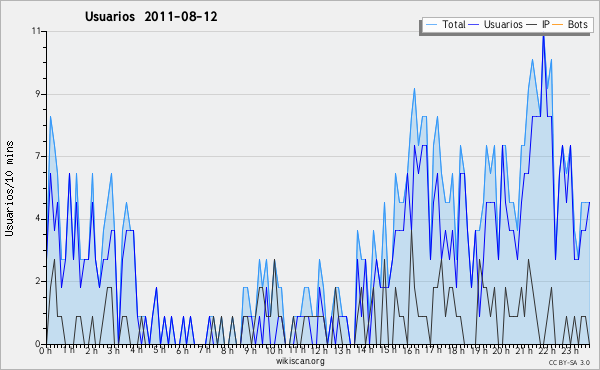Click the y-axis value 4
600x370 pixels.
point(38,219)
